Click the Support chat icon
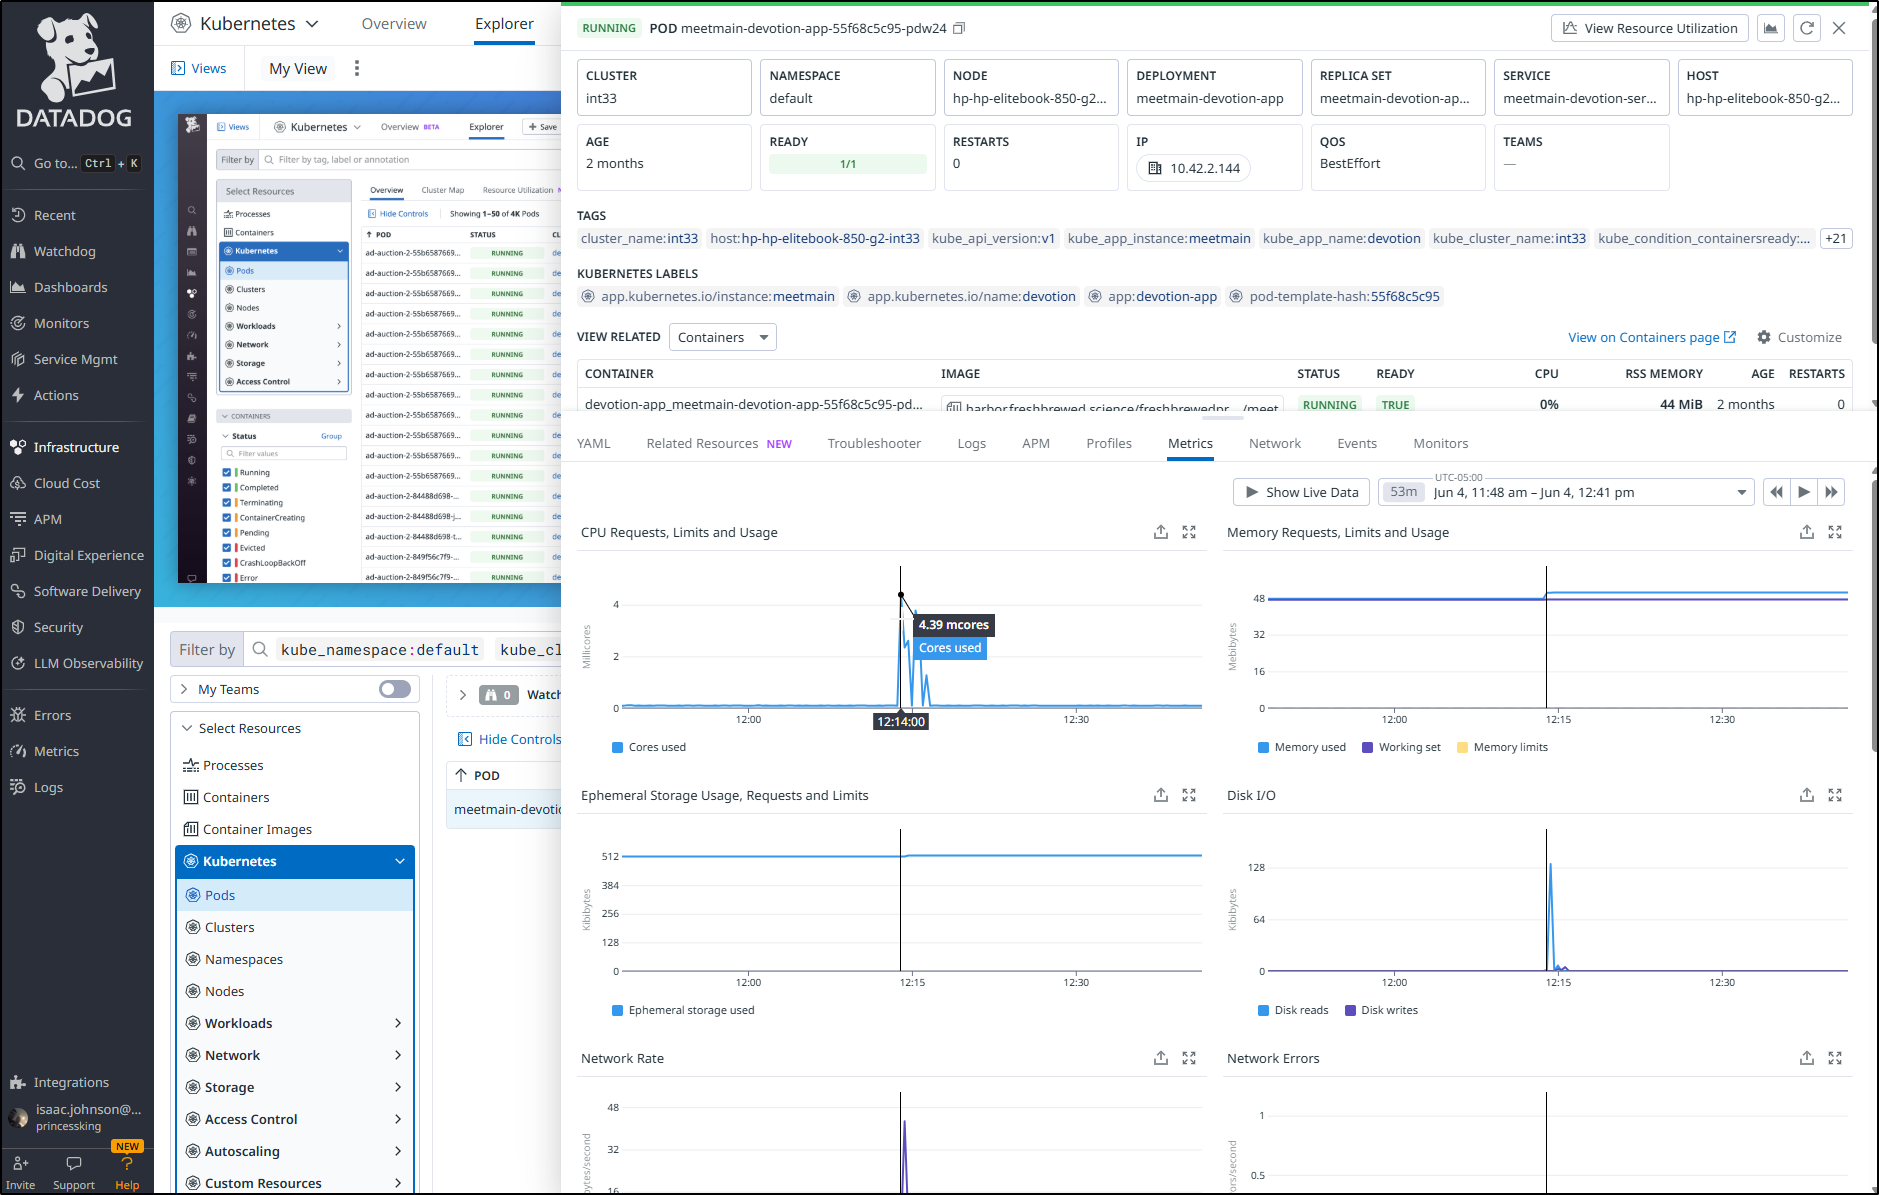The height and width of the screenshot is (1195, 1879). pyautogui.click(x=74, y=1163)
